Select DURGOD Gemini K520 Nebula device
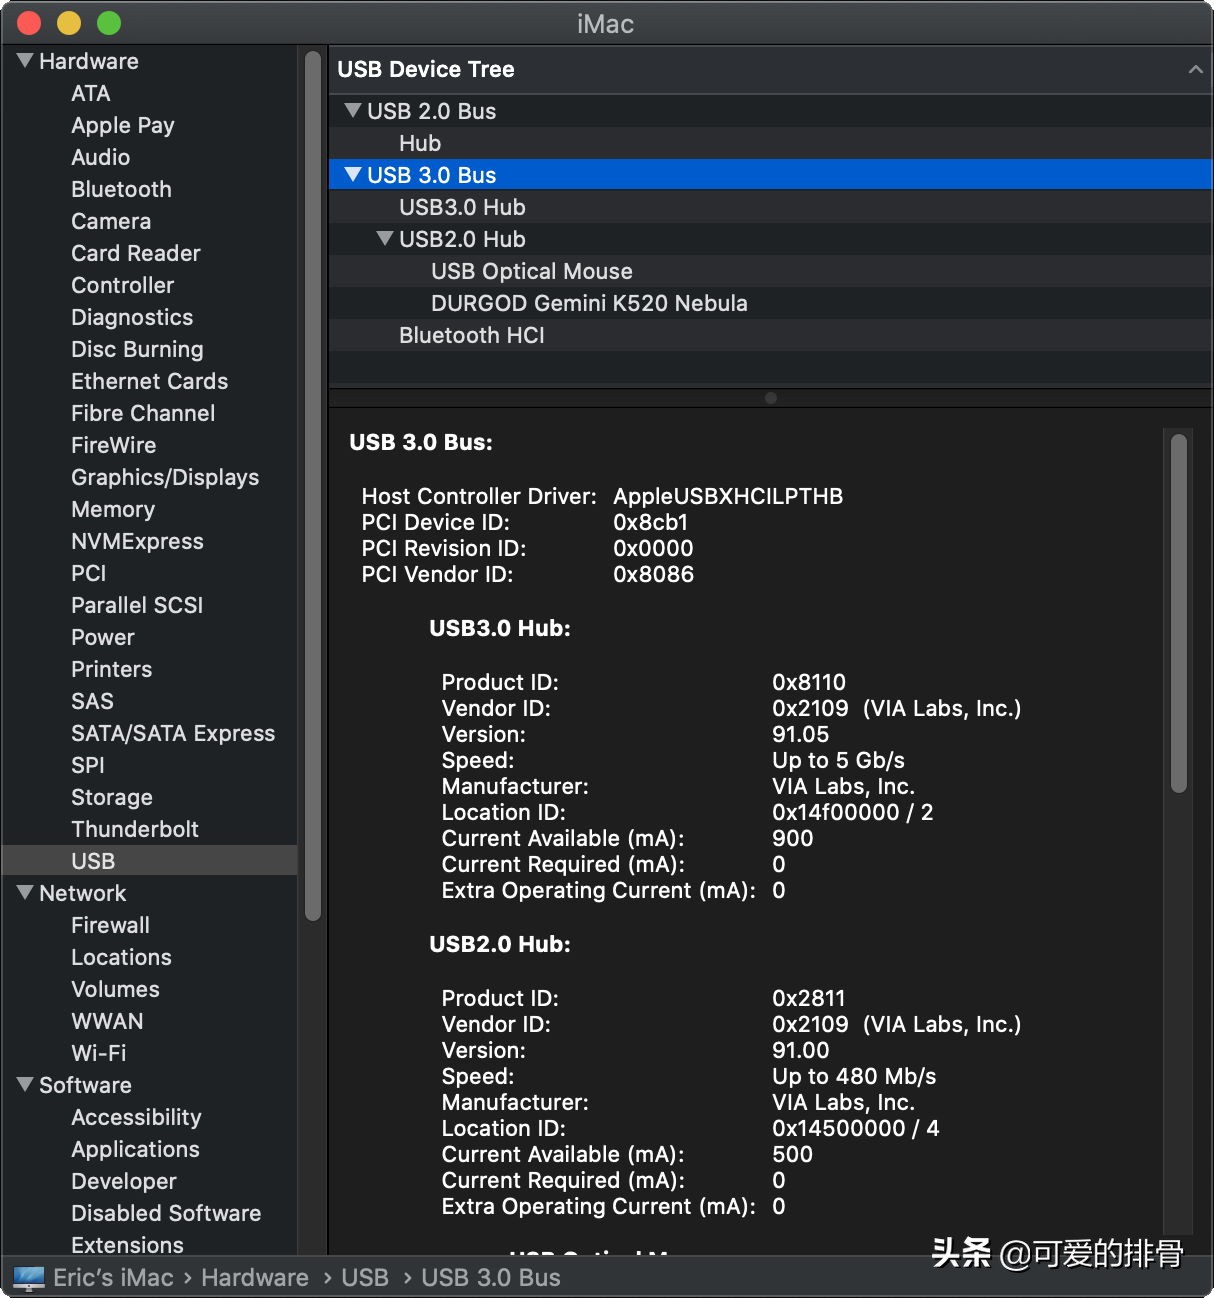Image resolution: width=1214 pixels, height=1298 pixels. (589, 303)
